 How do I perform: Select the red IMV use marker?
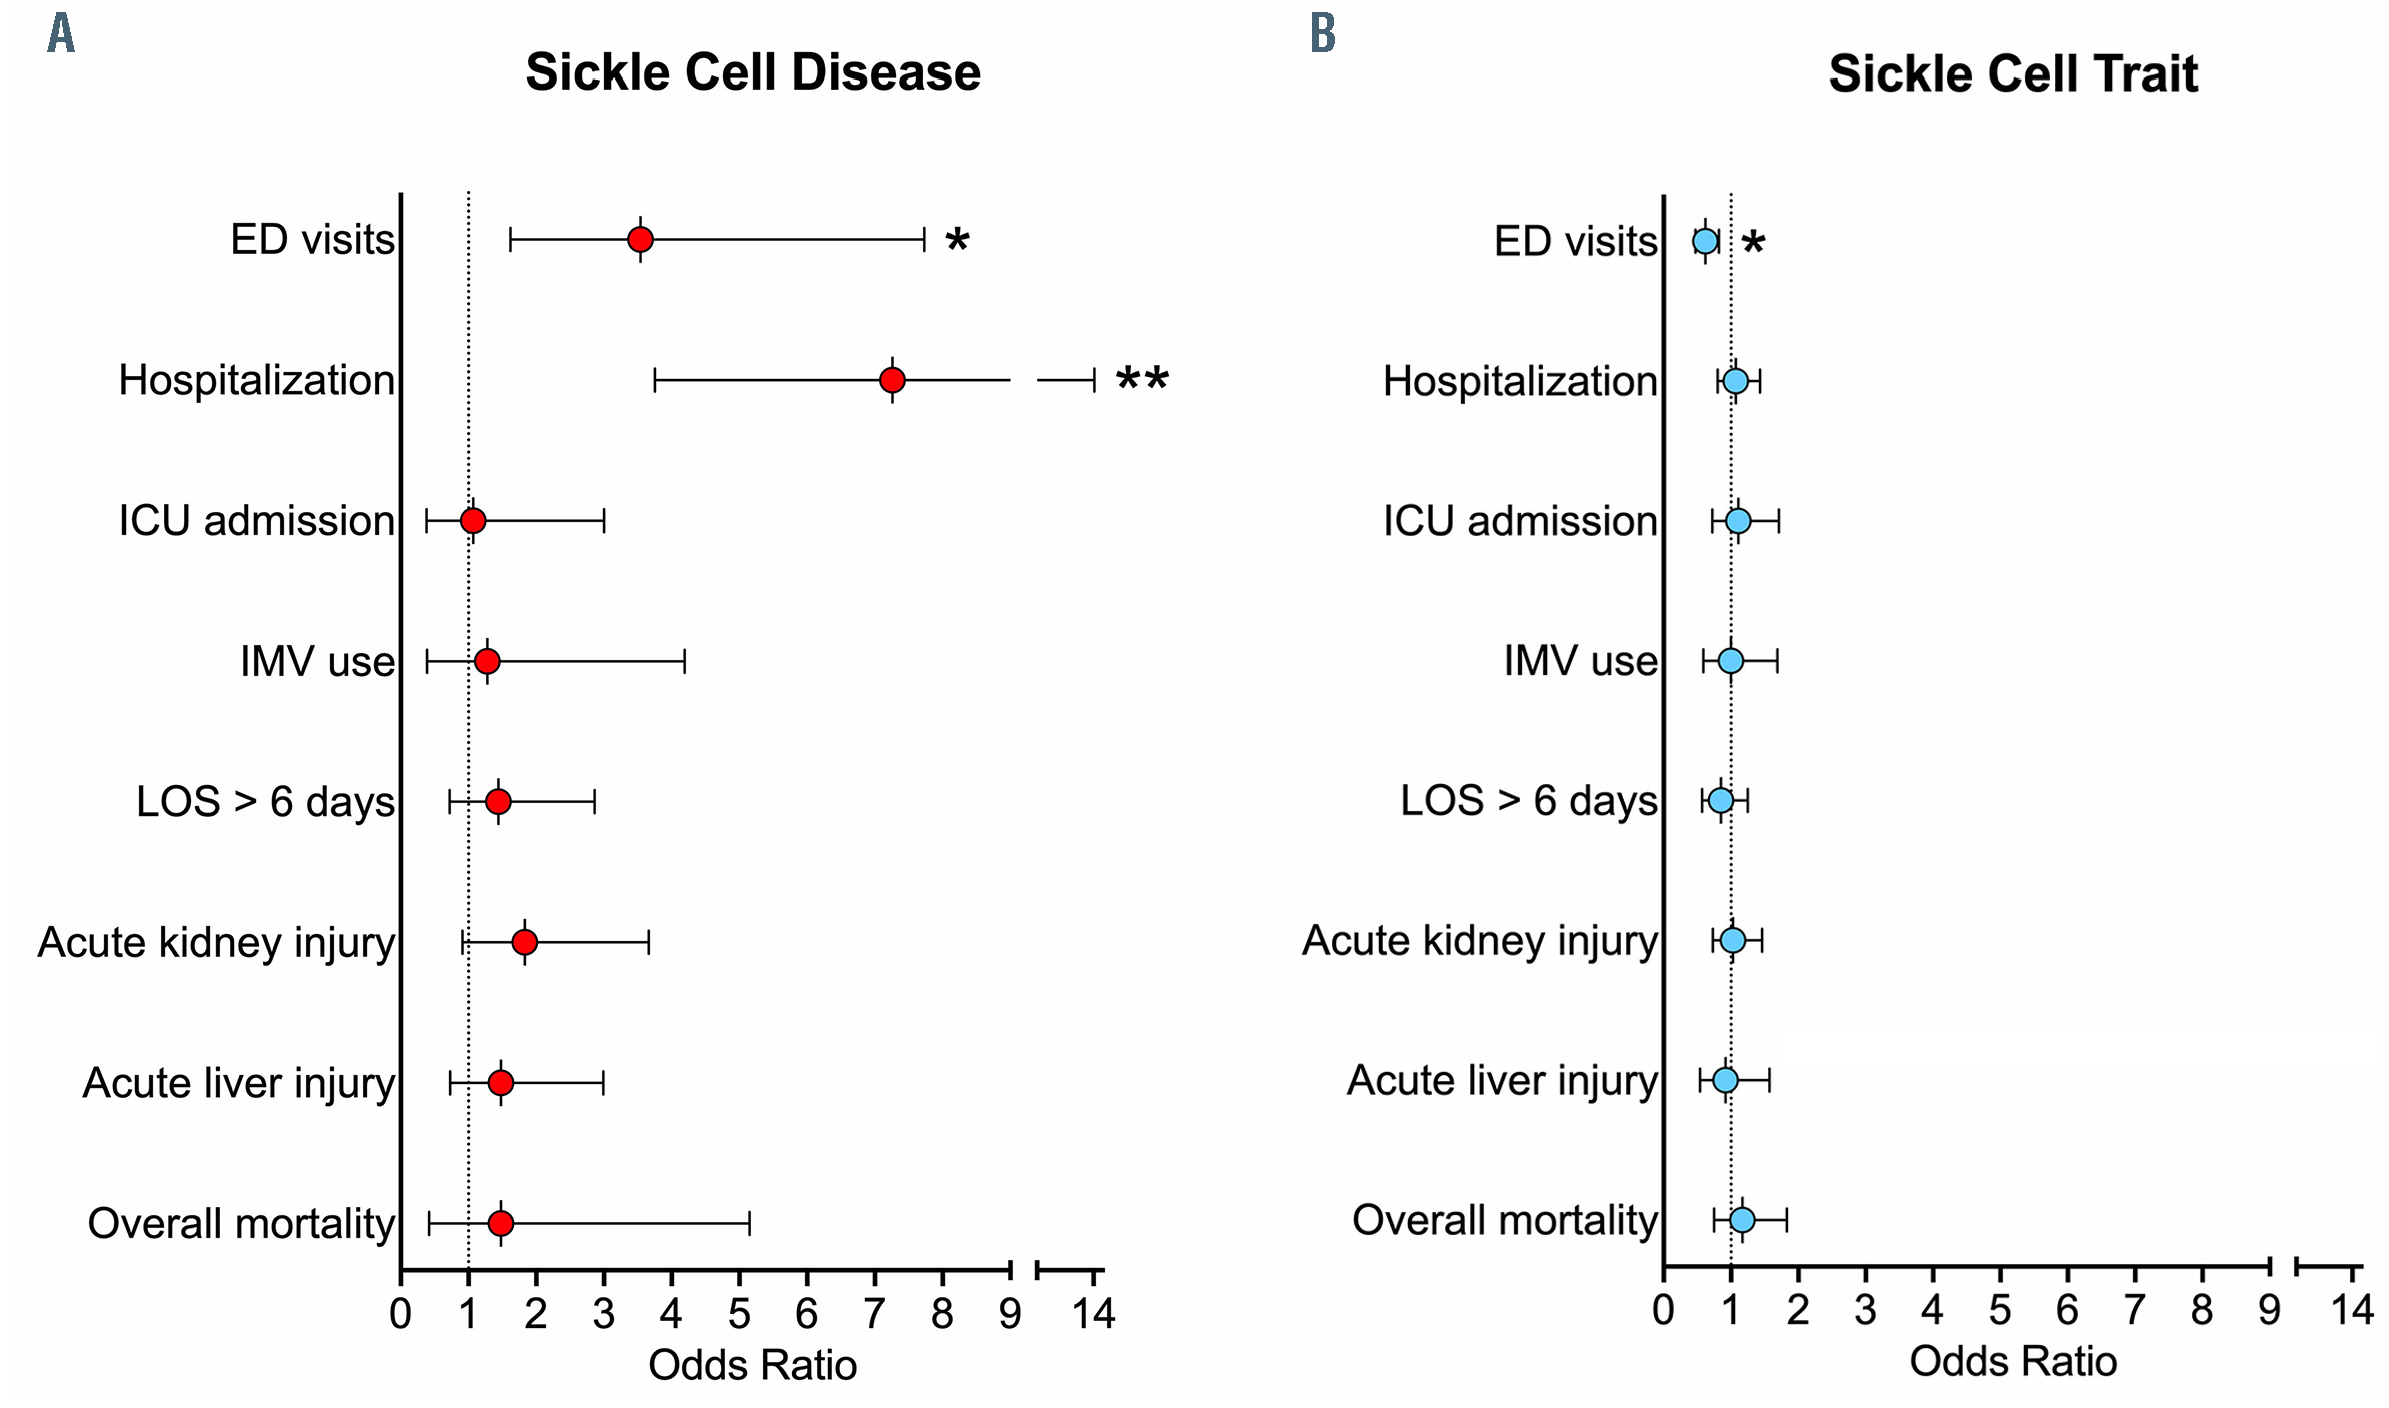tap(487, 661)
